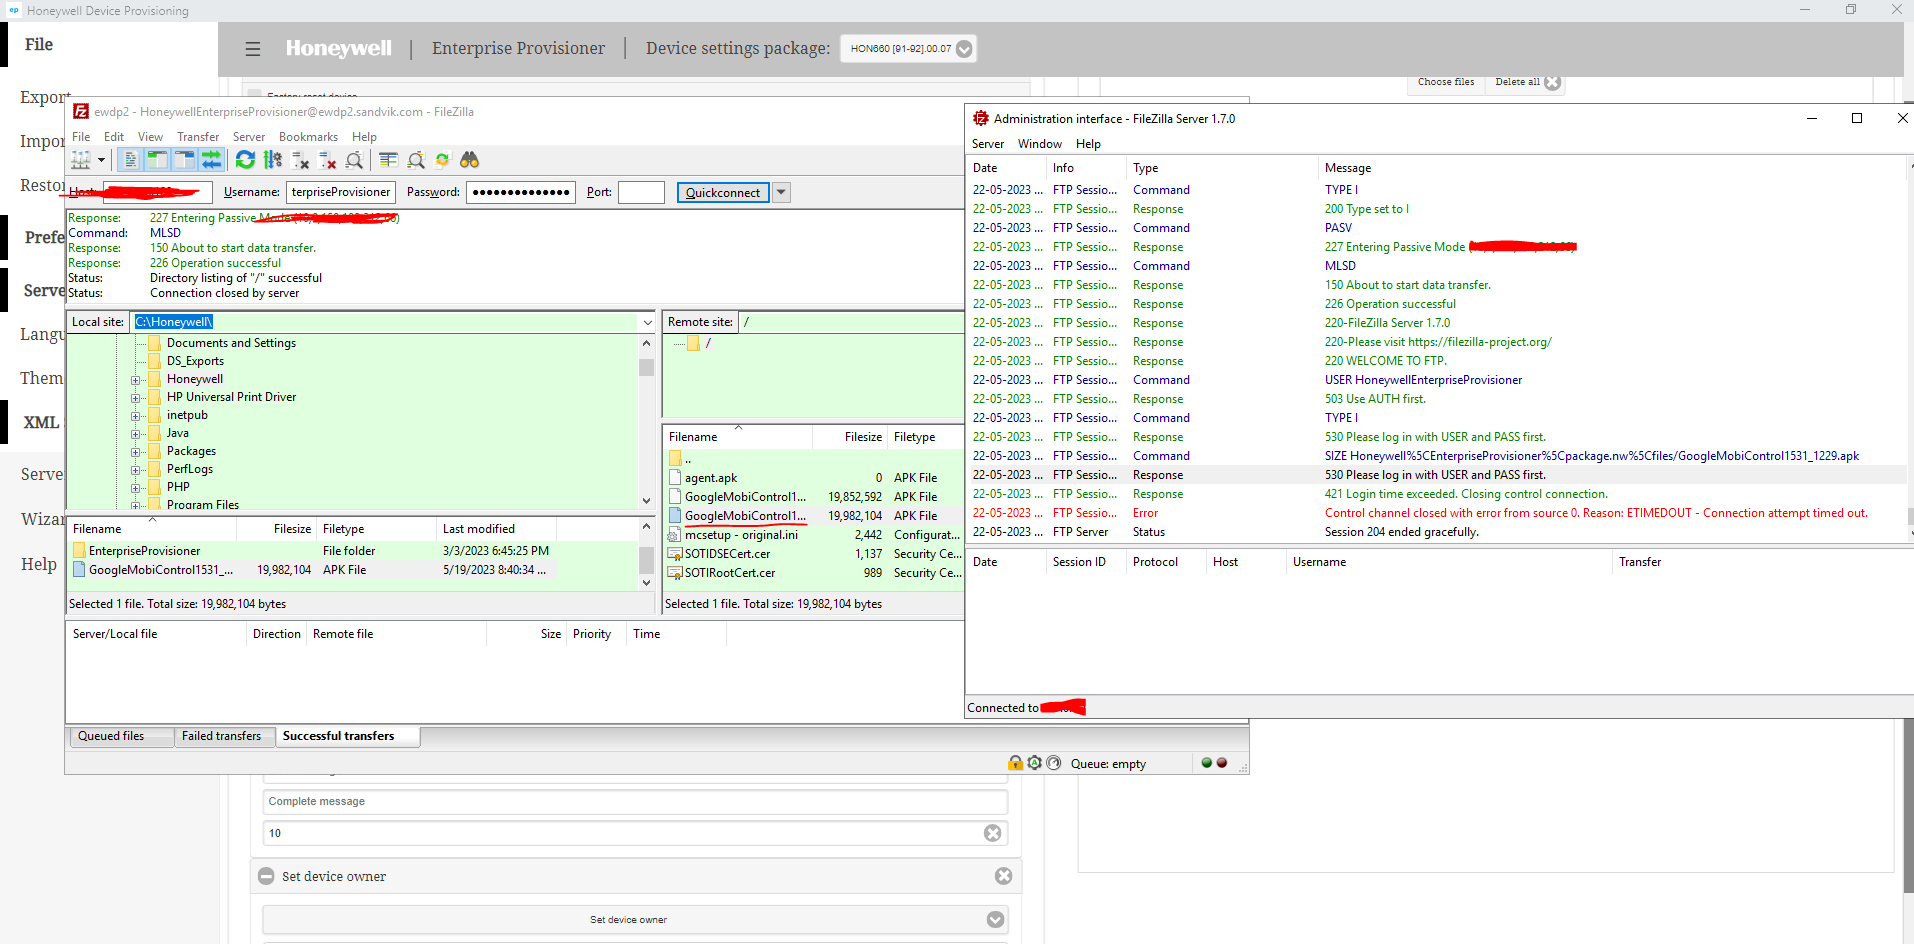Open the Quickconnect history dropdown arrow
This screenshot has width=1914, height=944.
pyautogui.click(x=782, y=192)
